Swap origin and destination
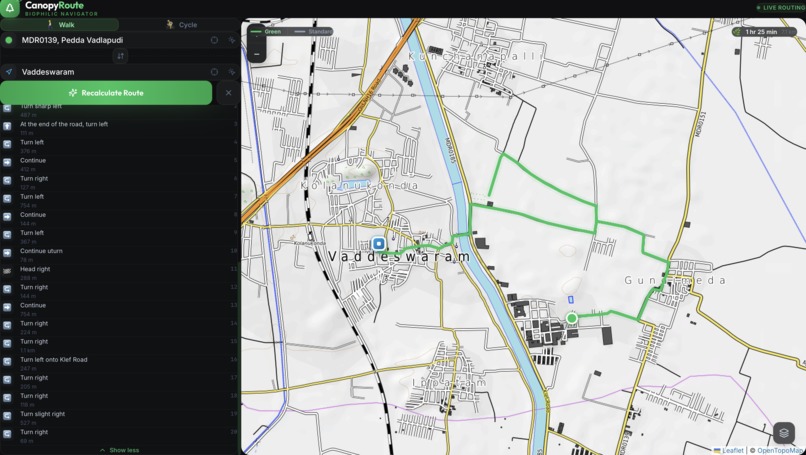The width and height of the screenshot is (806, 455). [x=120, y=56]
